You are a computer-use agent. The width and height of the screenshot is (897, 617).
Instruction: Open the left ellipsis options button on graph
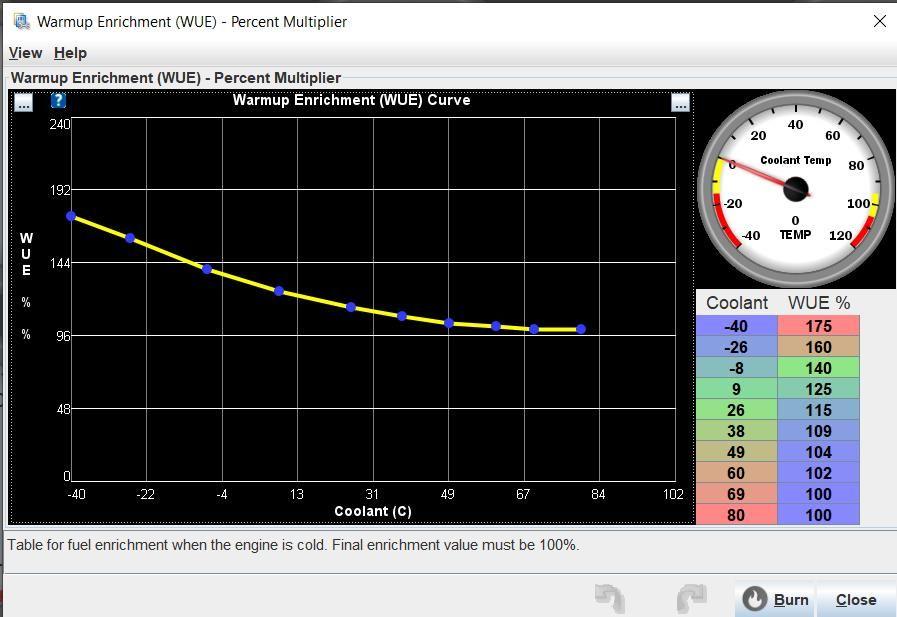(x=24, y=102)
